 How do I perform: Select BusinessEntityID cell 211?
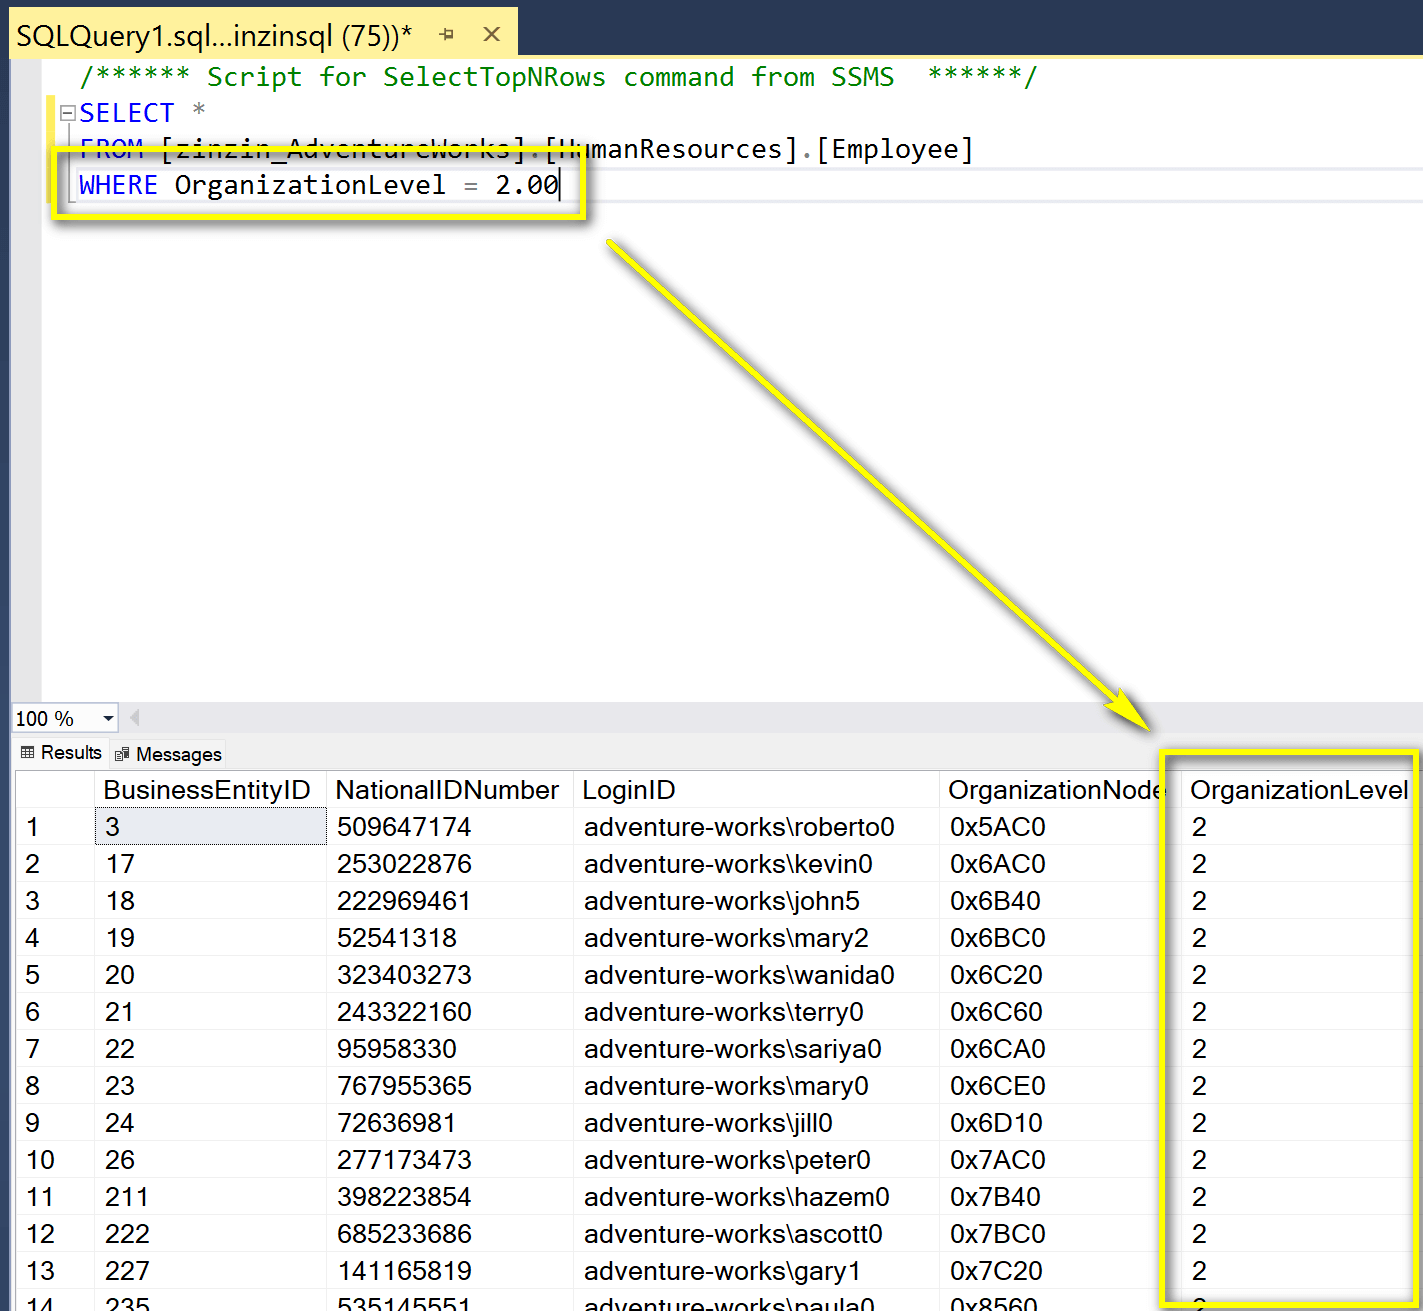point(210,1197)
